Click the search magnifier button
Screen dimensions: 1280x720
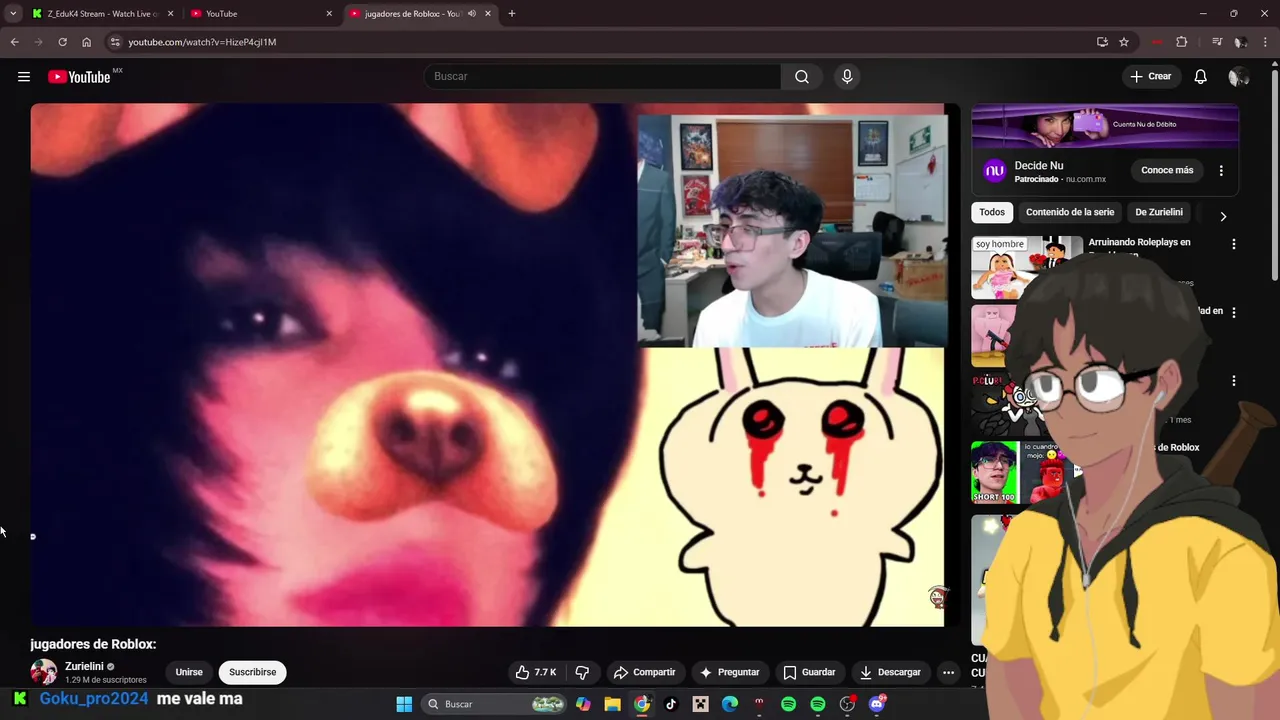tap(802, 77)
